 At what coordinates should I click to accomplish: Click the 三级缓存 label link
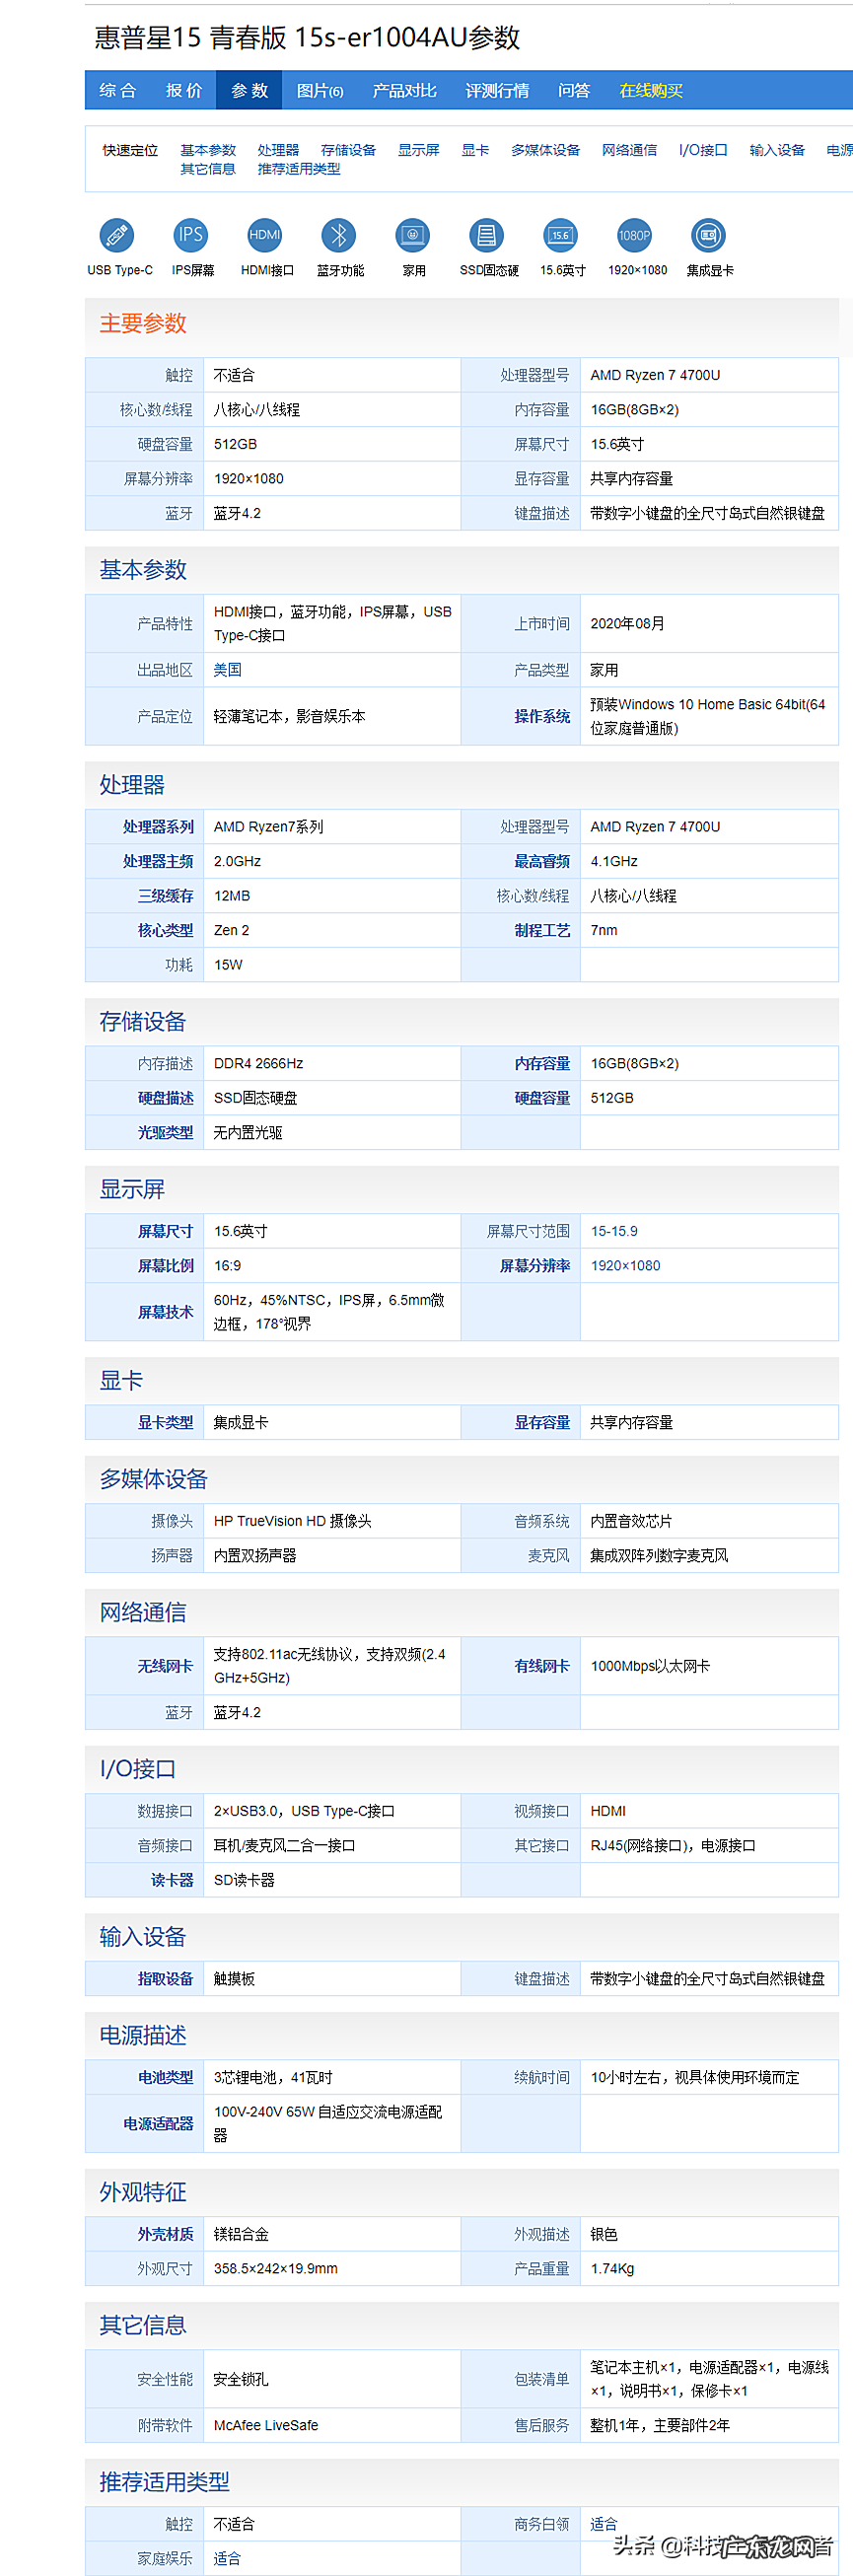tap(165, 896)
